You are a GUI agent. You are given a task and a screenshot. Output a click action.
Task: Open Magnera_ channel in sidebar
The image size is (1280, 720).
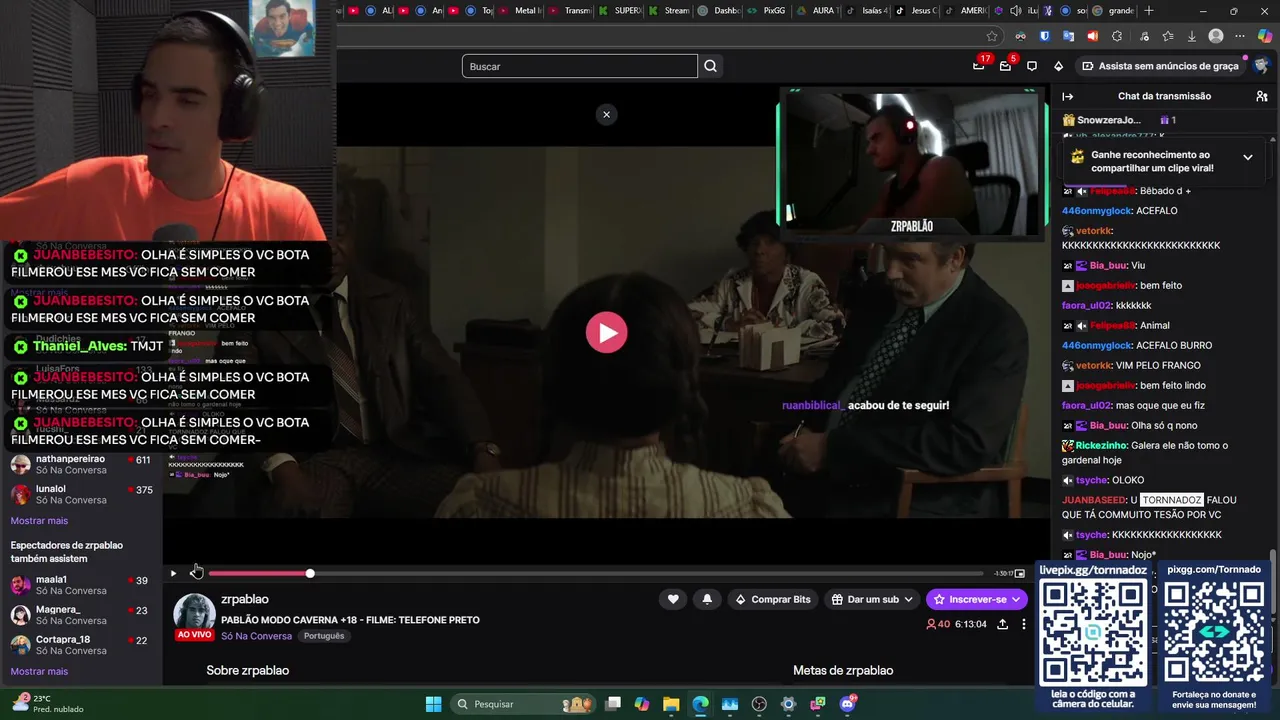point(81,615)
